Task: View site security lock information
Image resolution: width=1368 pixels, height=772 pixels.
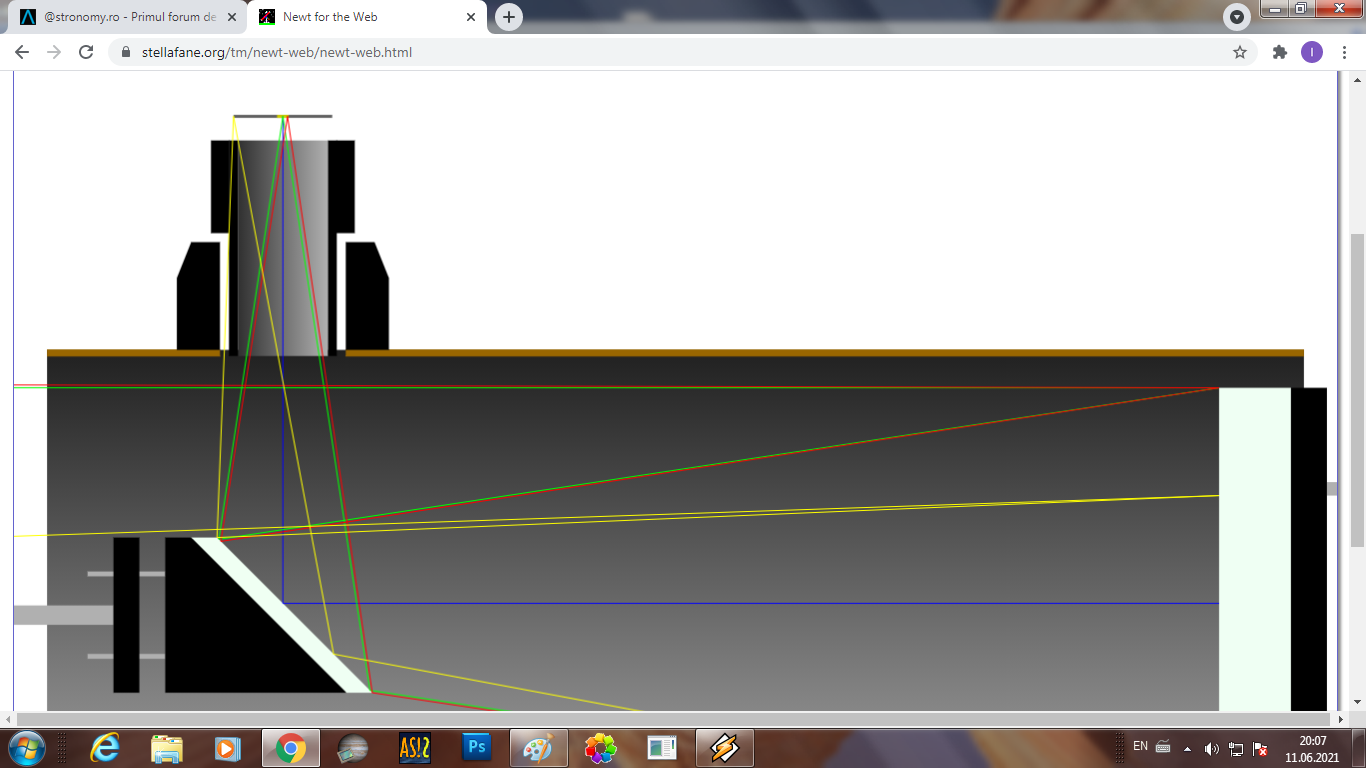Action: pos(126,52)
